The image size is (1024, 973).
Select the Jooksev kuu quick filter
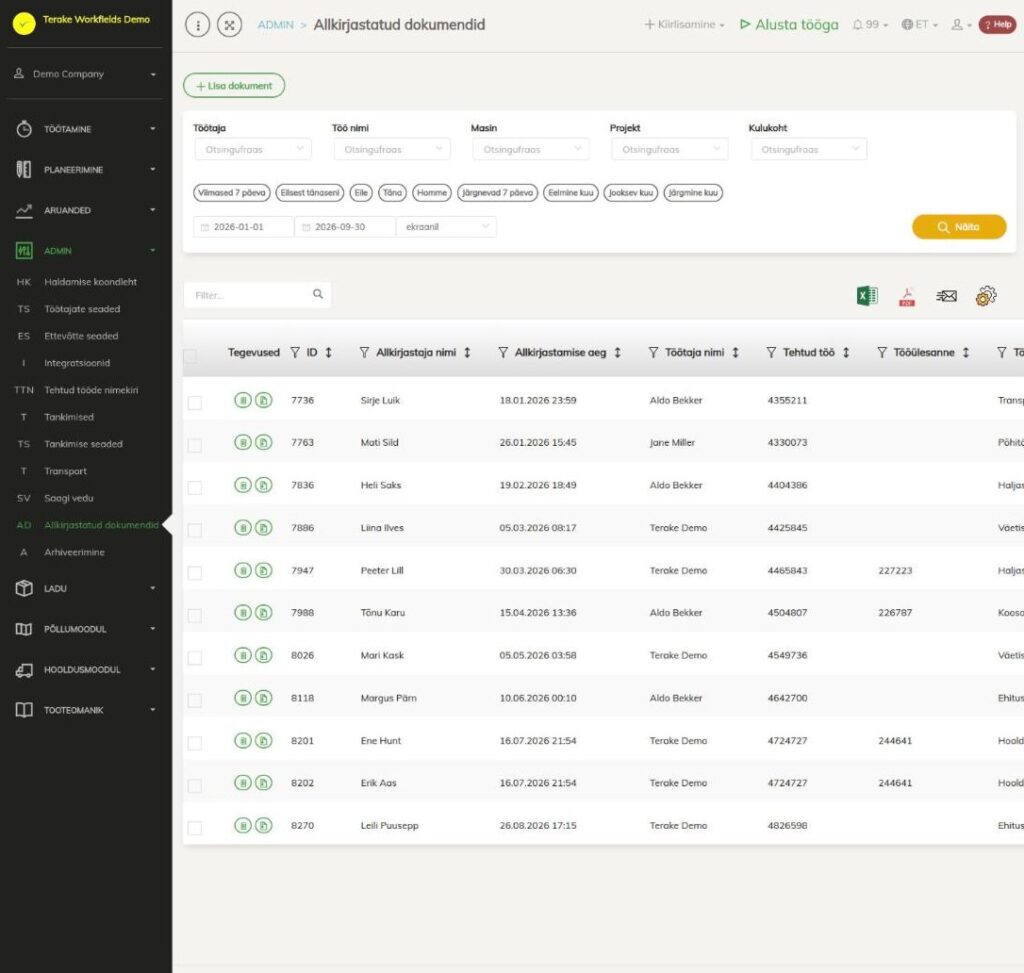pos(631,193)
